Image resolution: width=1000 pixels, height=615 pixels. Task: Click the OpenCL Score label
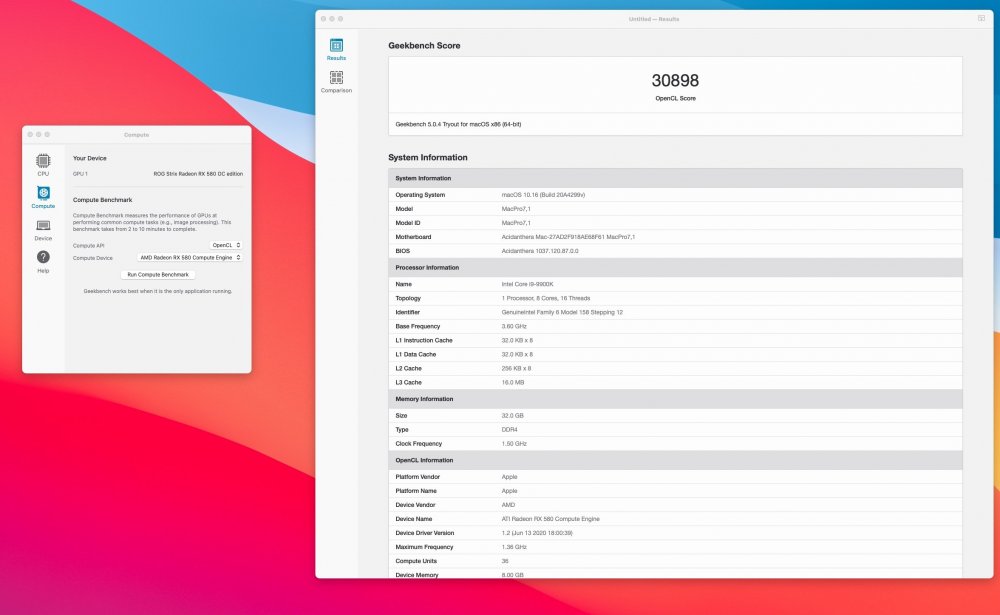675,98
